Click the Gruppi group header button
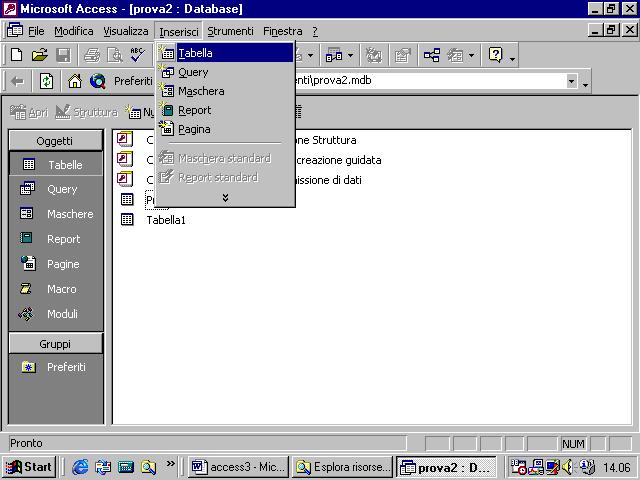The height and width of the screenshot is (480, 640). tap(56, 344)
